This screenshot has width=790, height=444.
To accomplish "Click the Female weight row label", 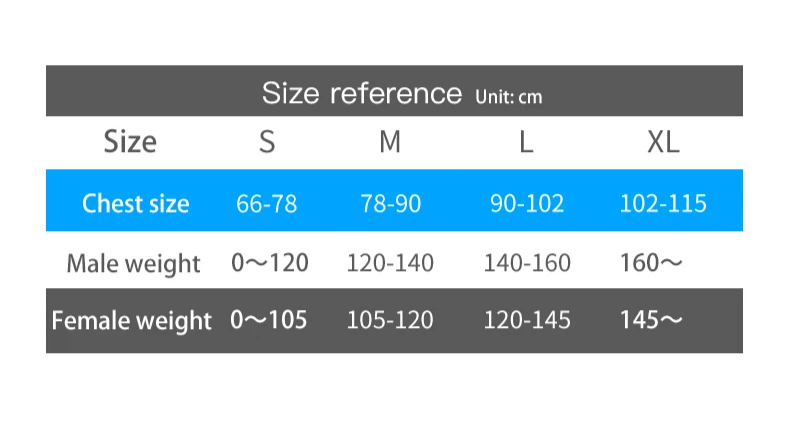I will (x=131, y=321).
